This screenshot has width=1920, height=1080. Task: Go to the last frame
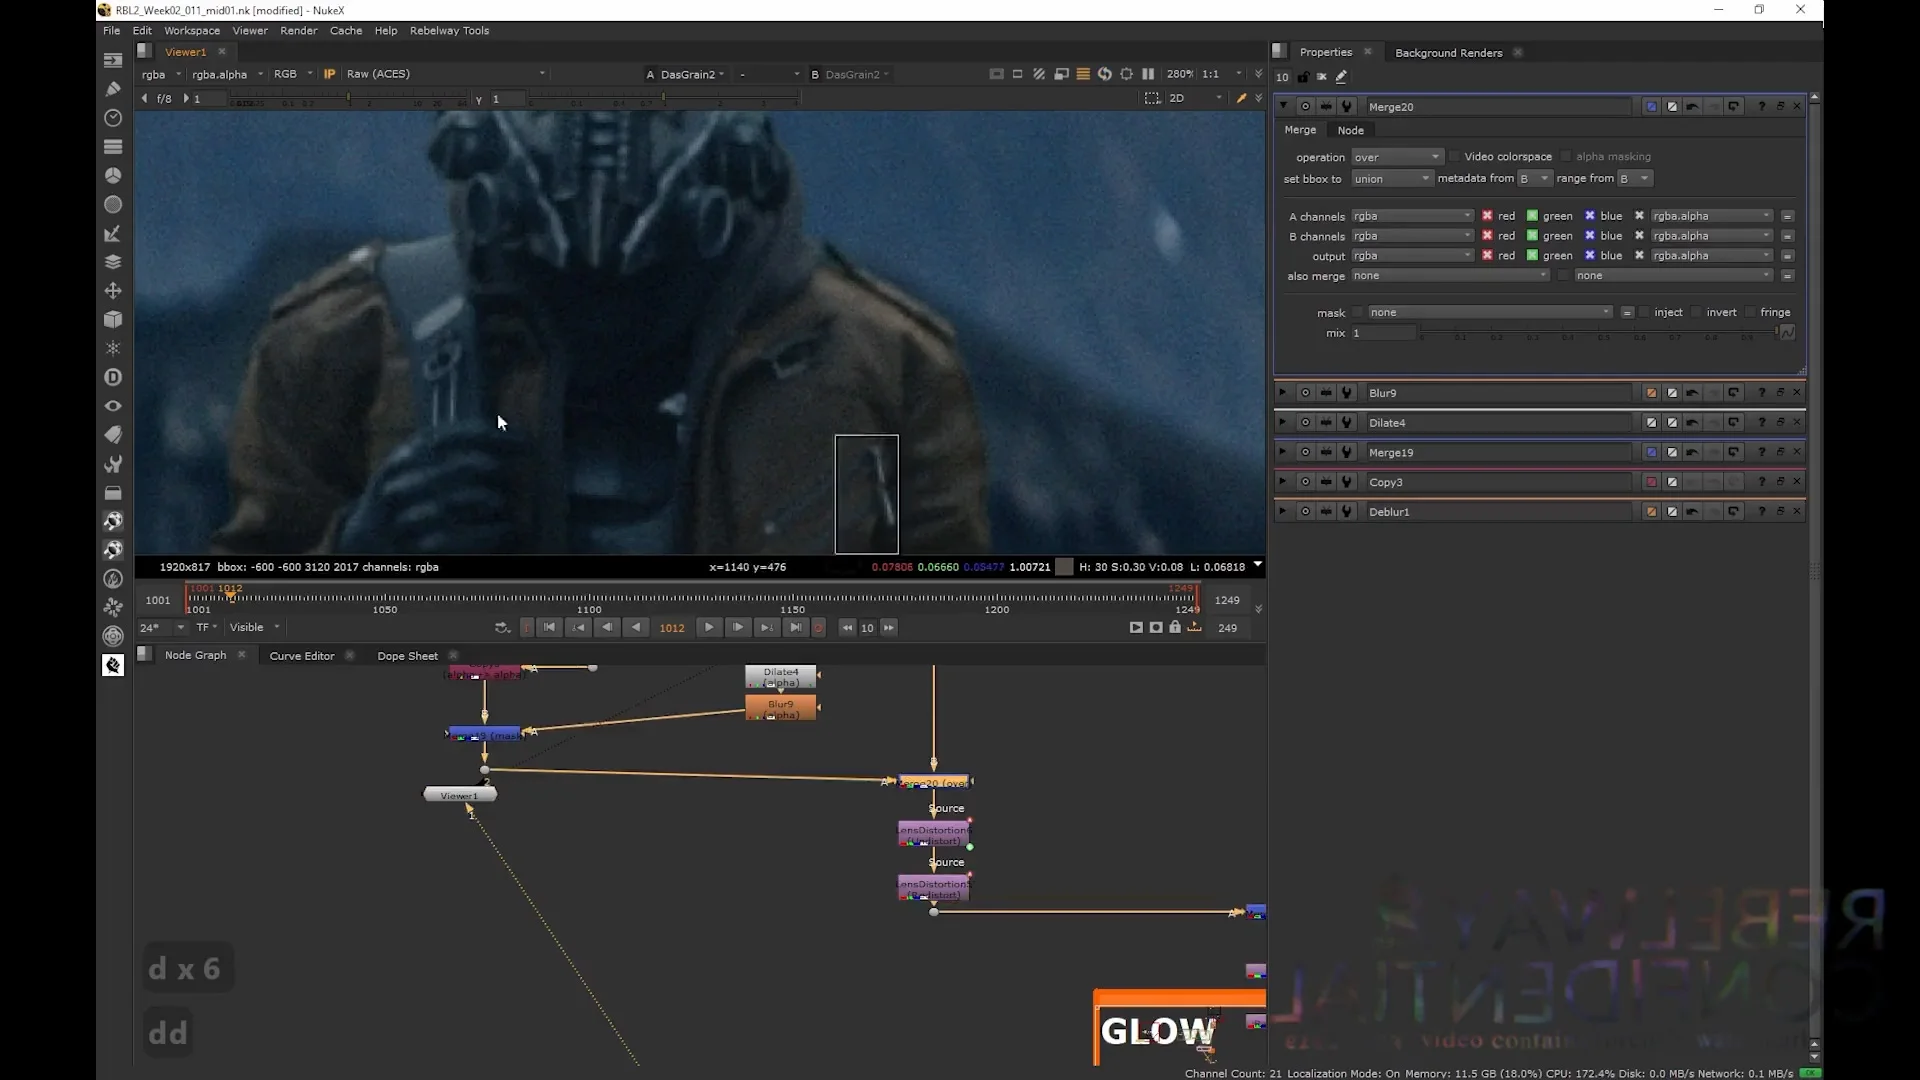795,628
